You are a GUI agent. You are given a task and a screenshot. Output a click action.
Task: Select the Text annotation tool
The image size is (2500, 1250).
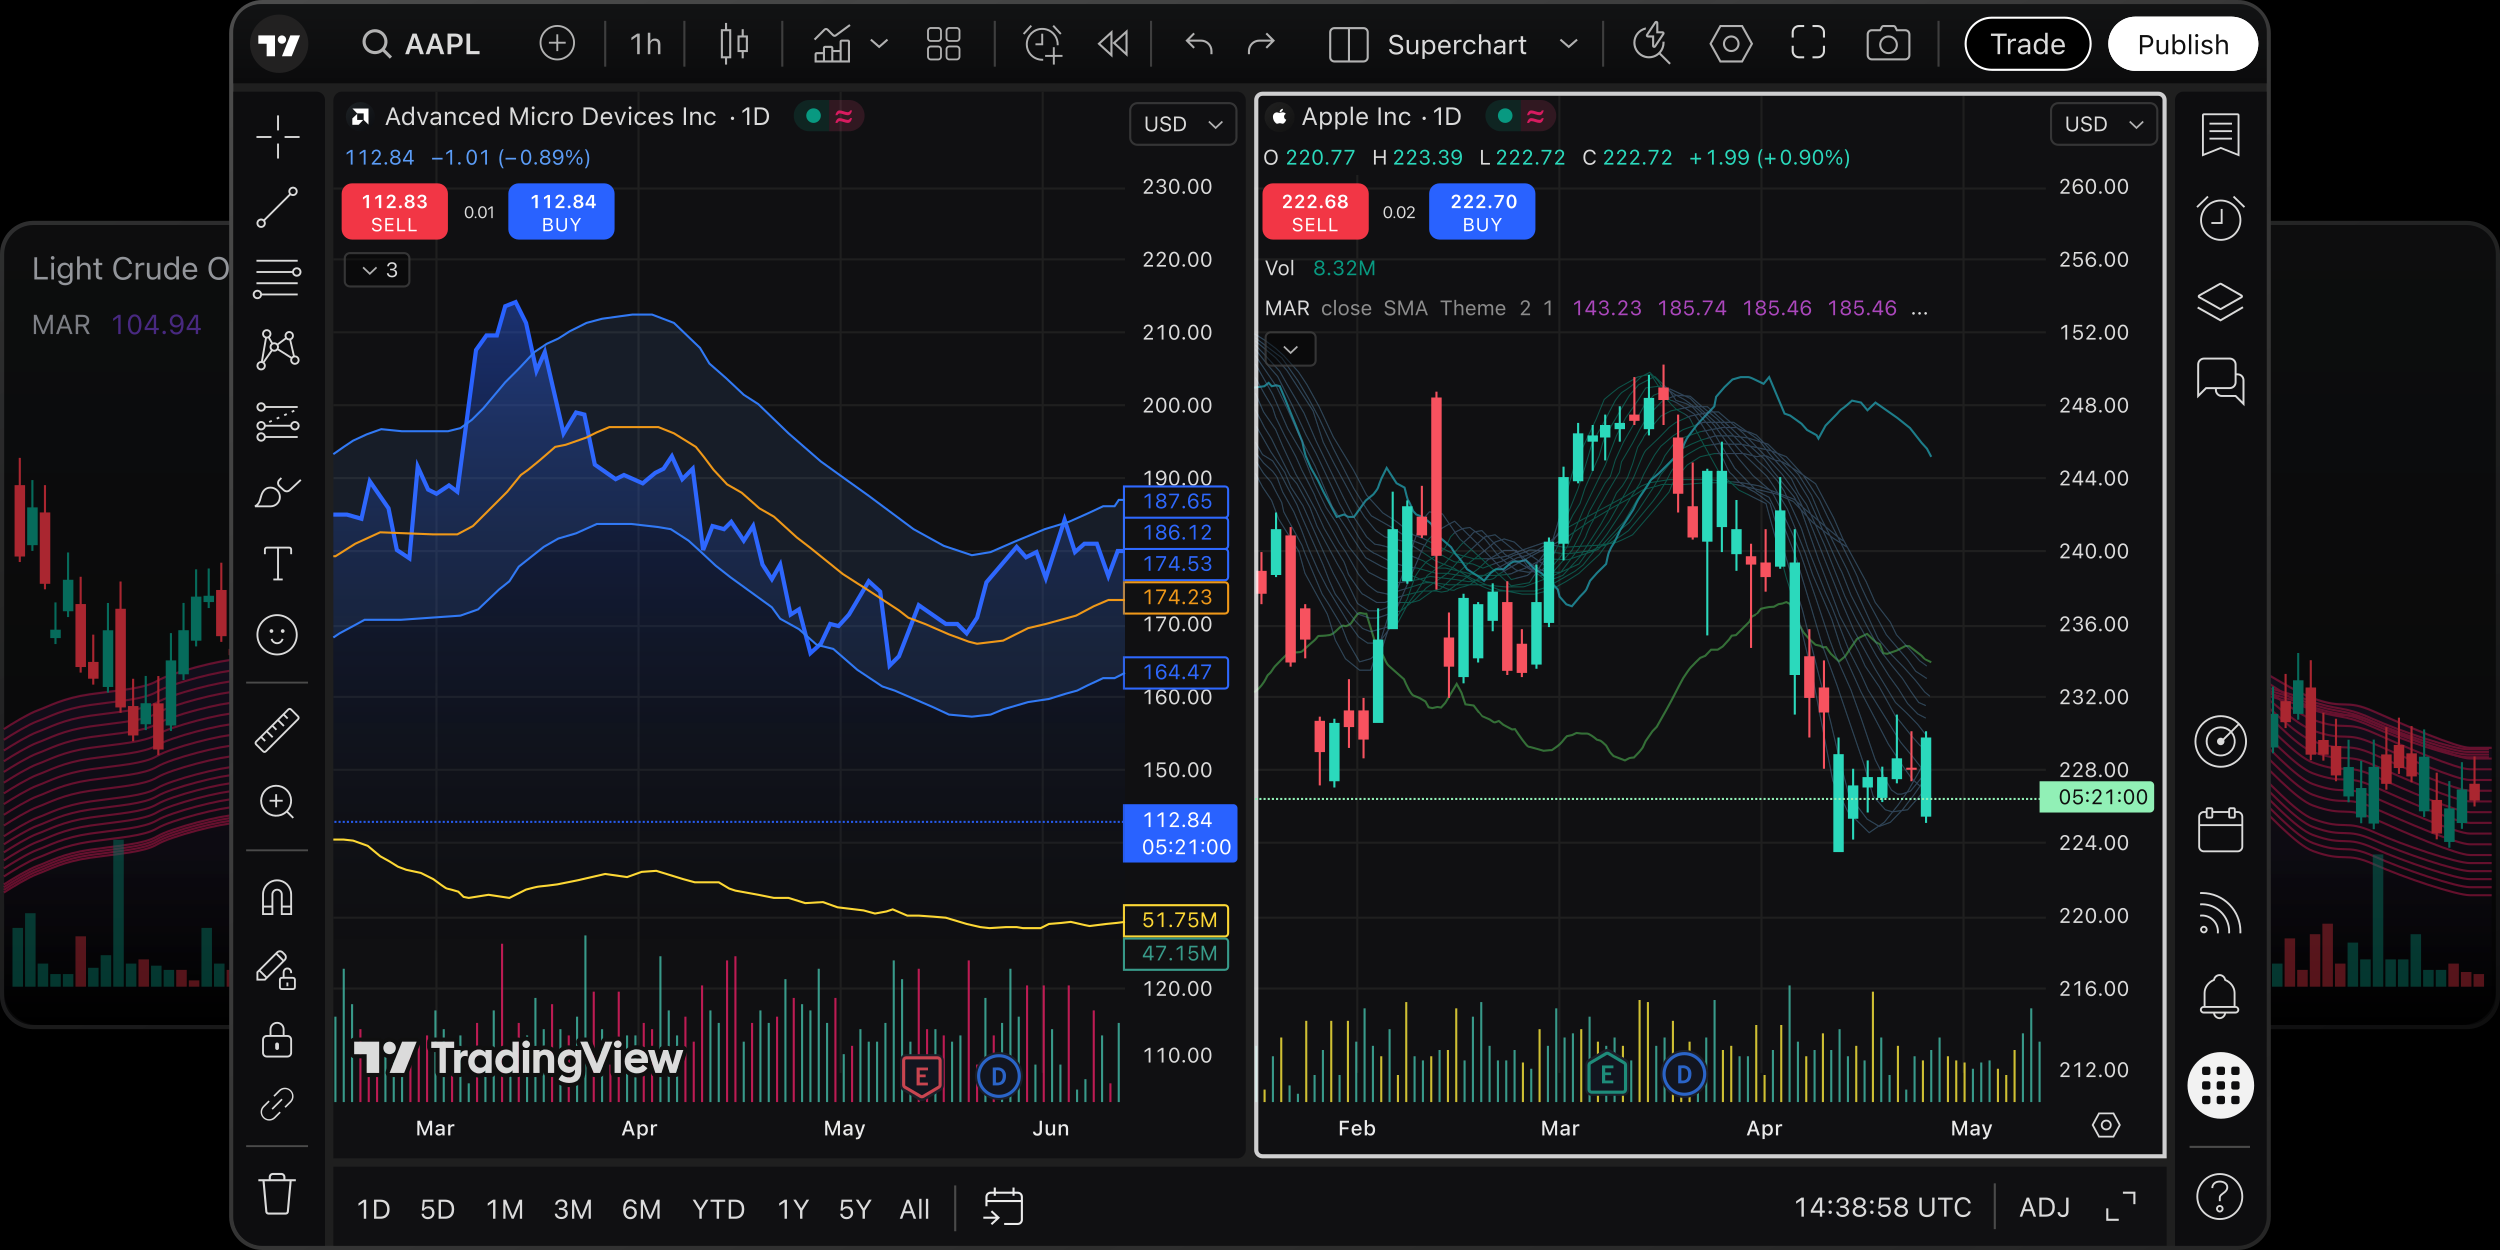tap(277, 563)
